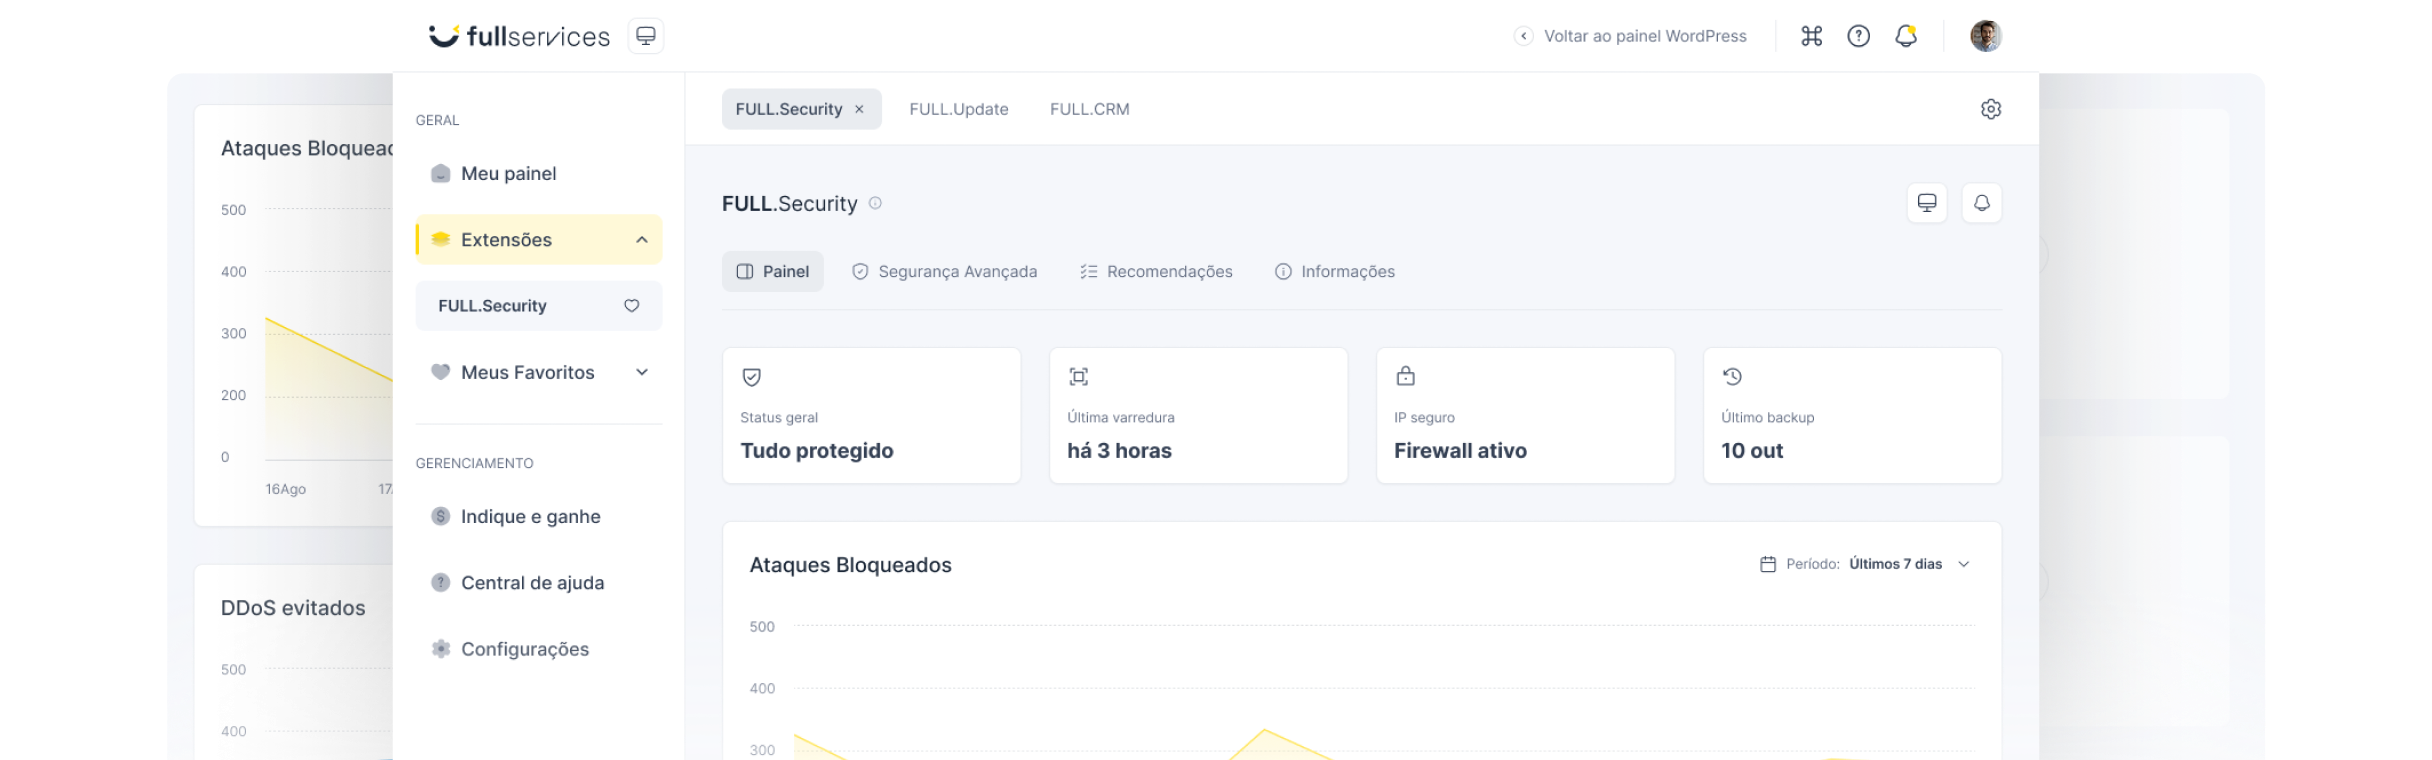Toggle favorite heart on FULL.Security sidebar item

point(631,306)
